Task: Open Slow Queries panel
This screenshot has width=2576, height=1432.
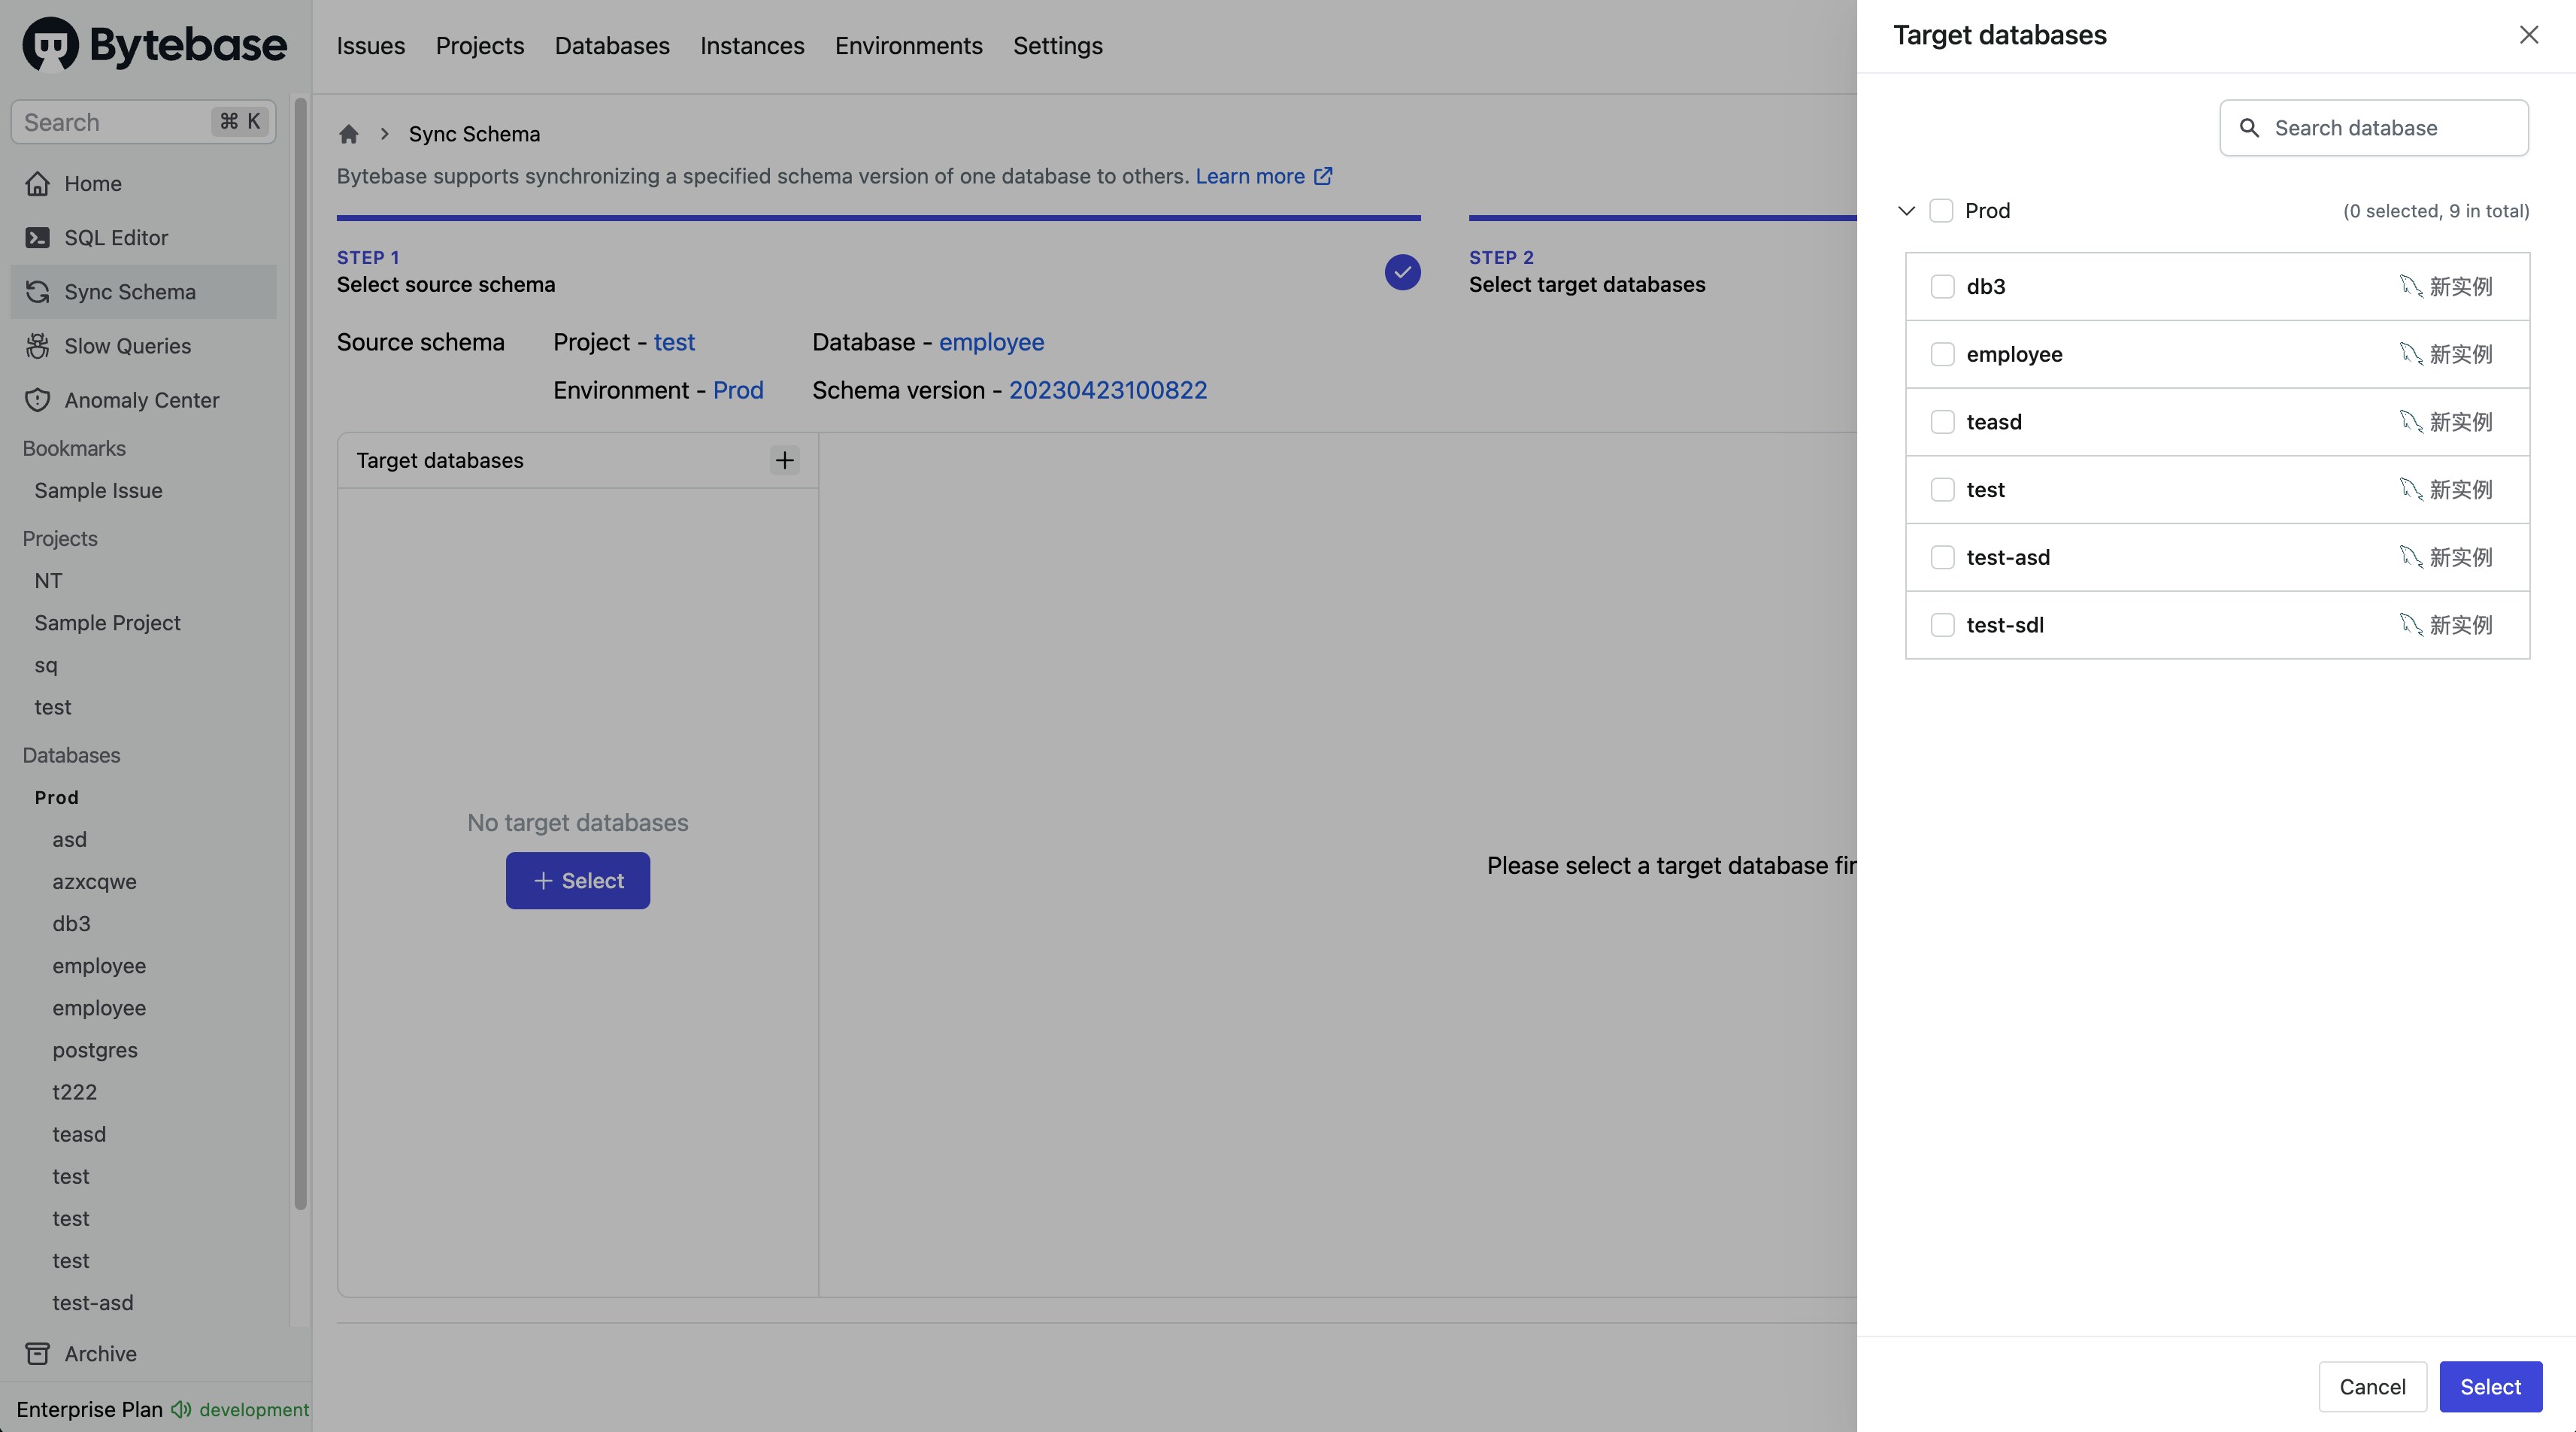Action: (126, 345)
